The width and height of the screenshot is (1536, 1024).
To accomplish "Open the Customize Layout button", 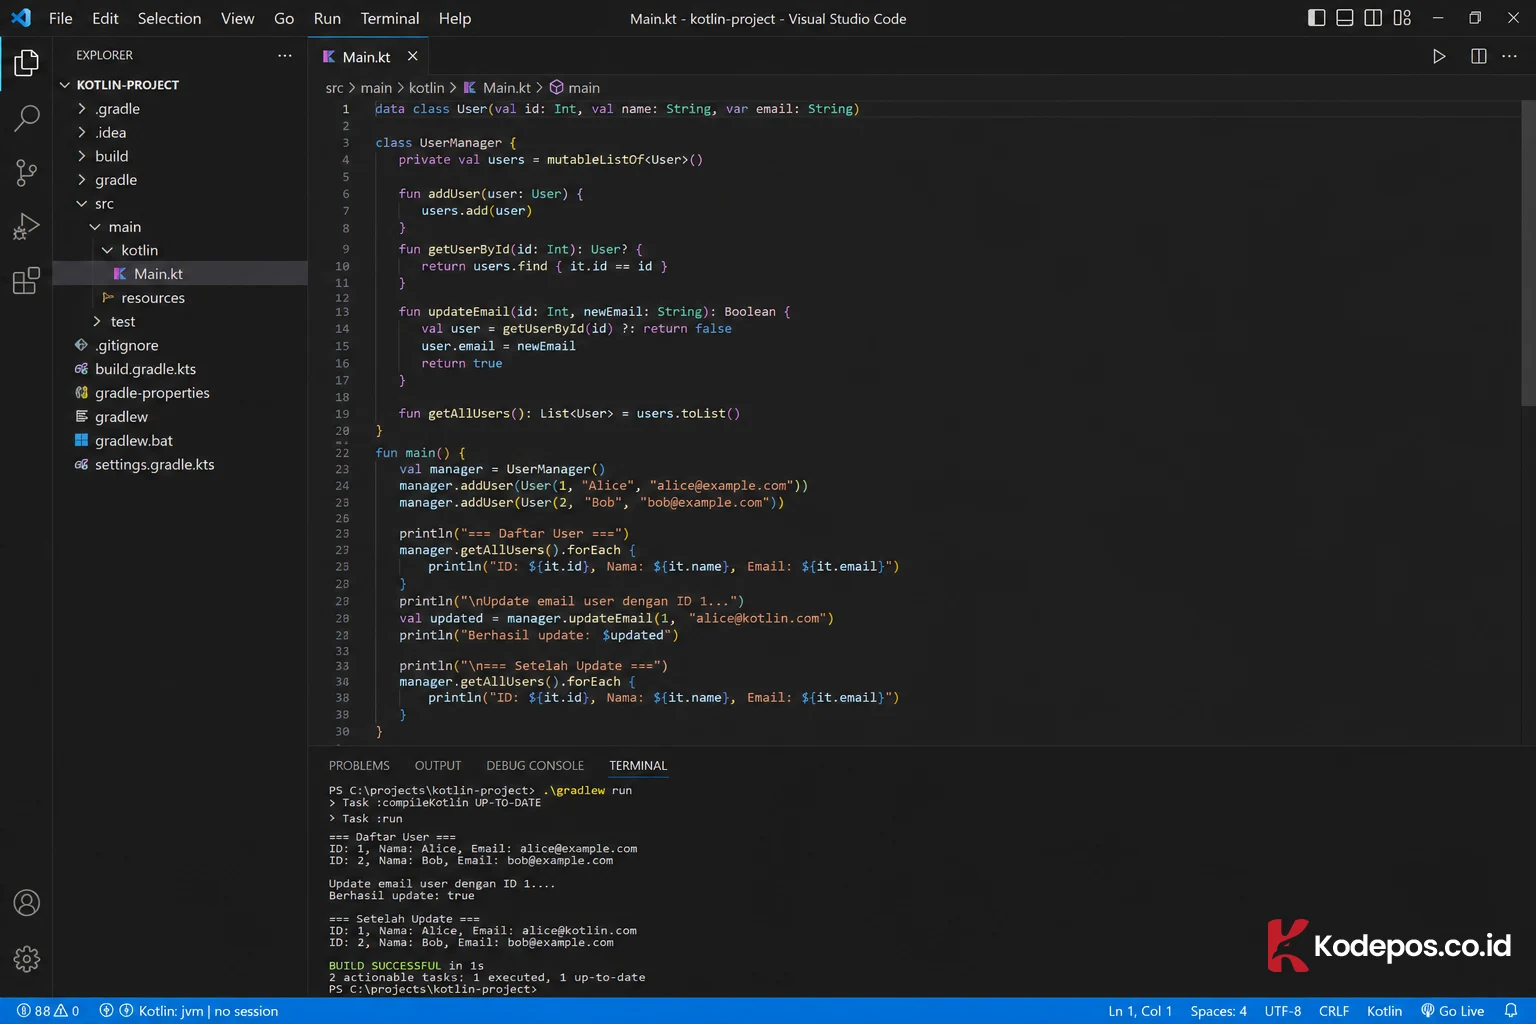I will (1402, 18).
